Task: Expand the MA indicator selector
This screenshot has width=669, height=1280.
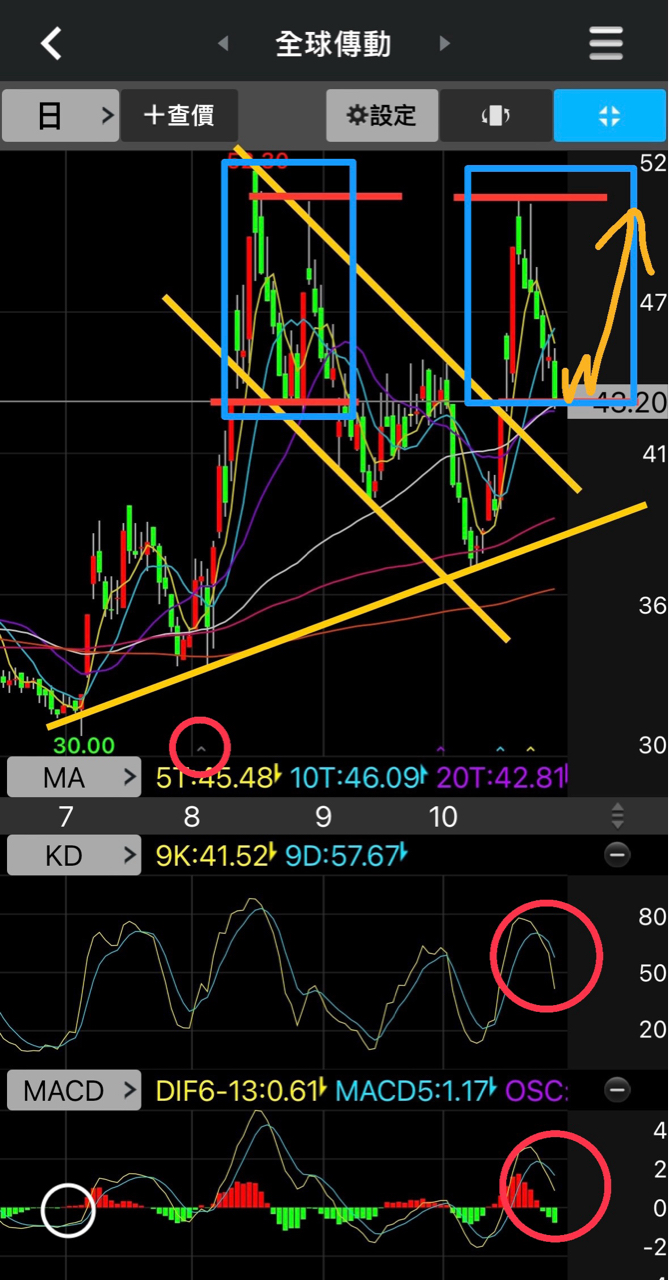Action: pyautogui.click(x=74, y=777)
